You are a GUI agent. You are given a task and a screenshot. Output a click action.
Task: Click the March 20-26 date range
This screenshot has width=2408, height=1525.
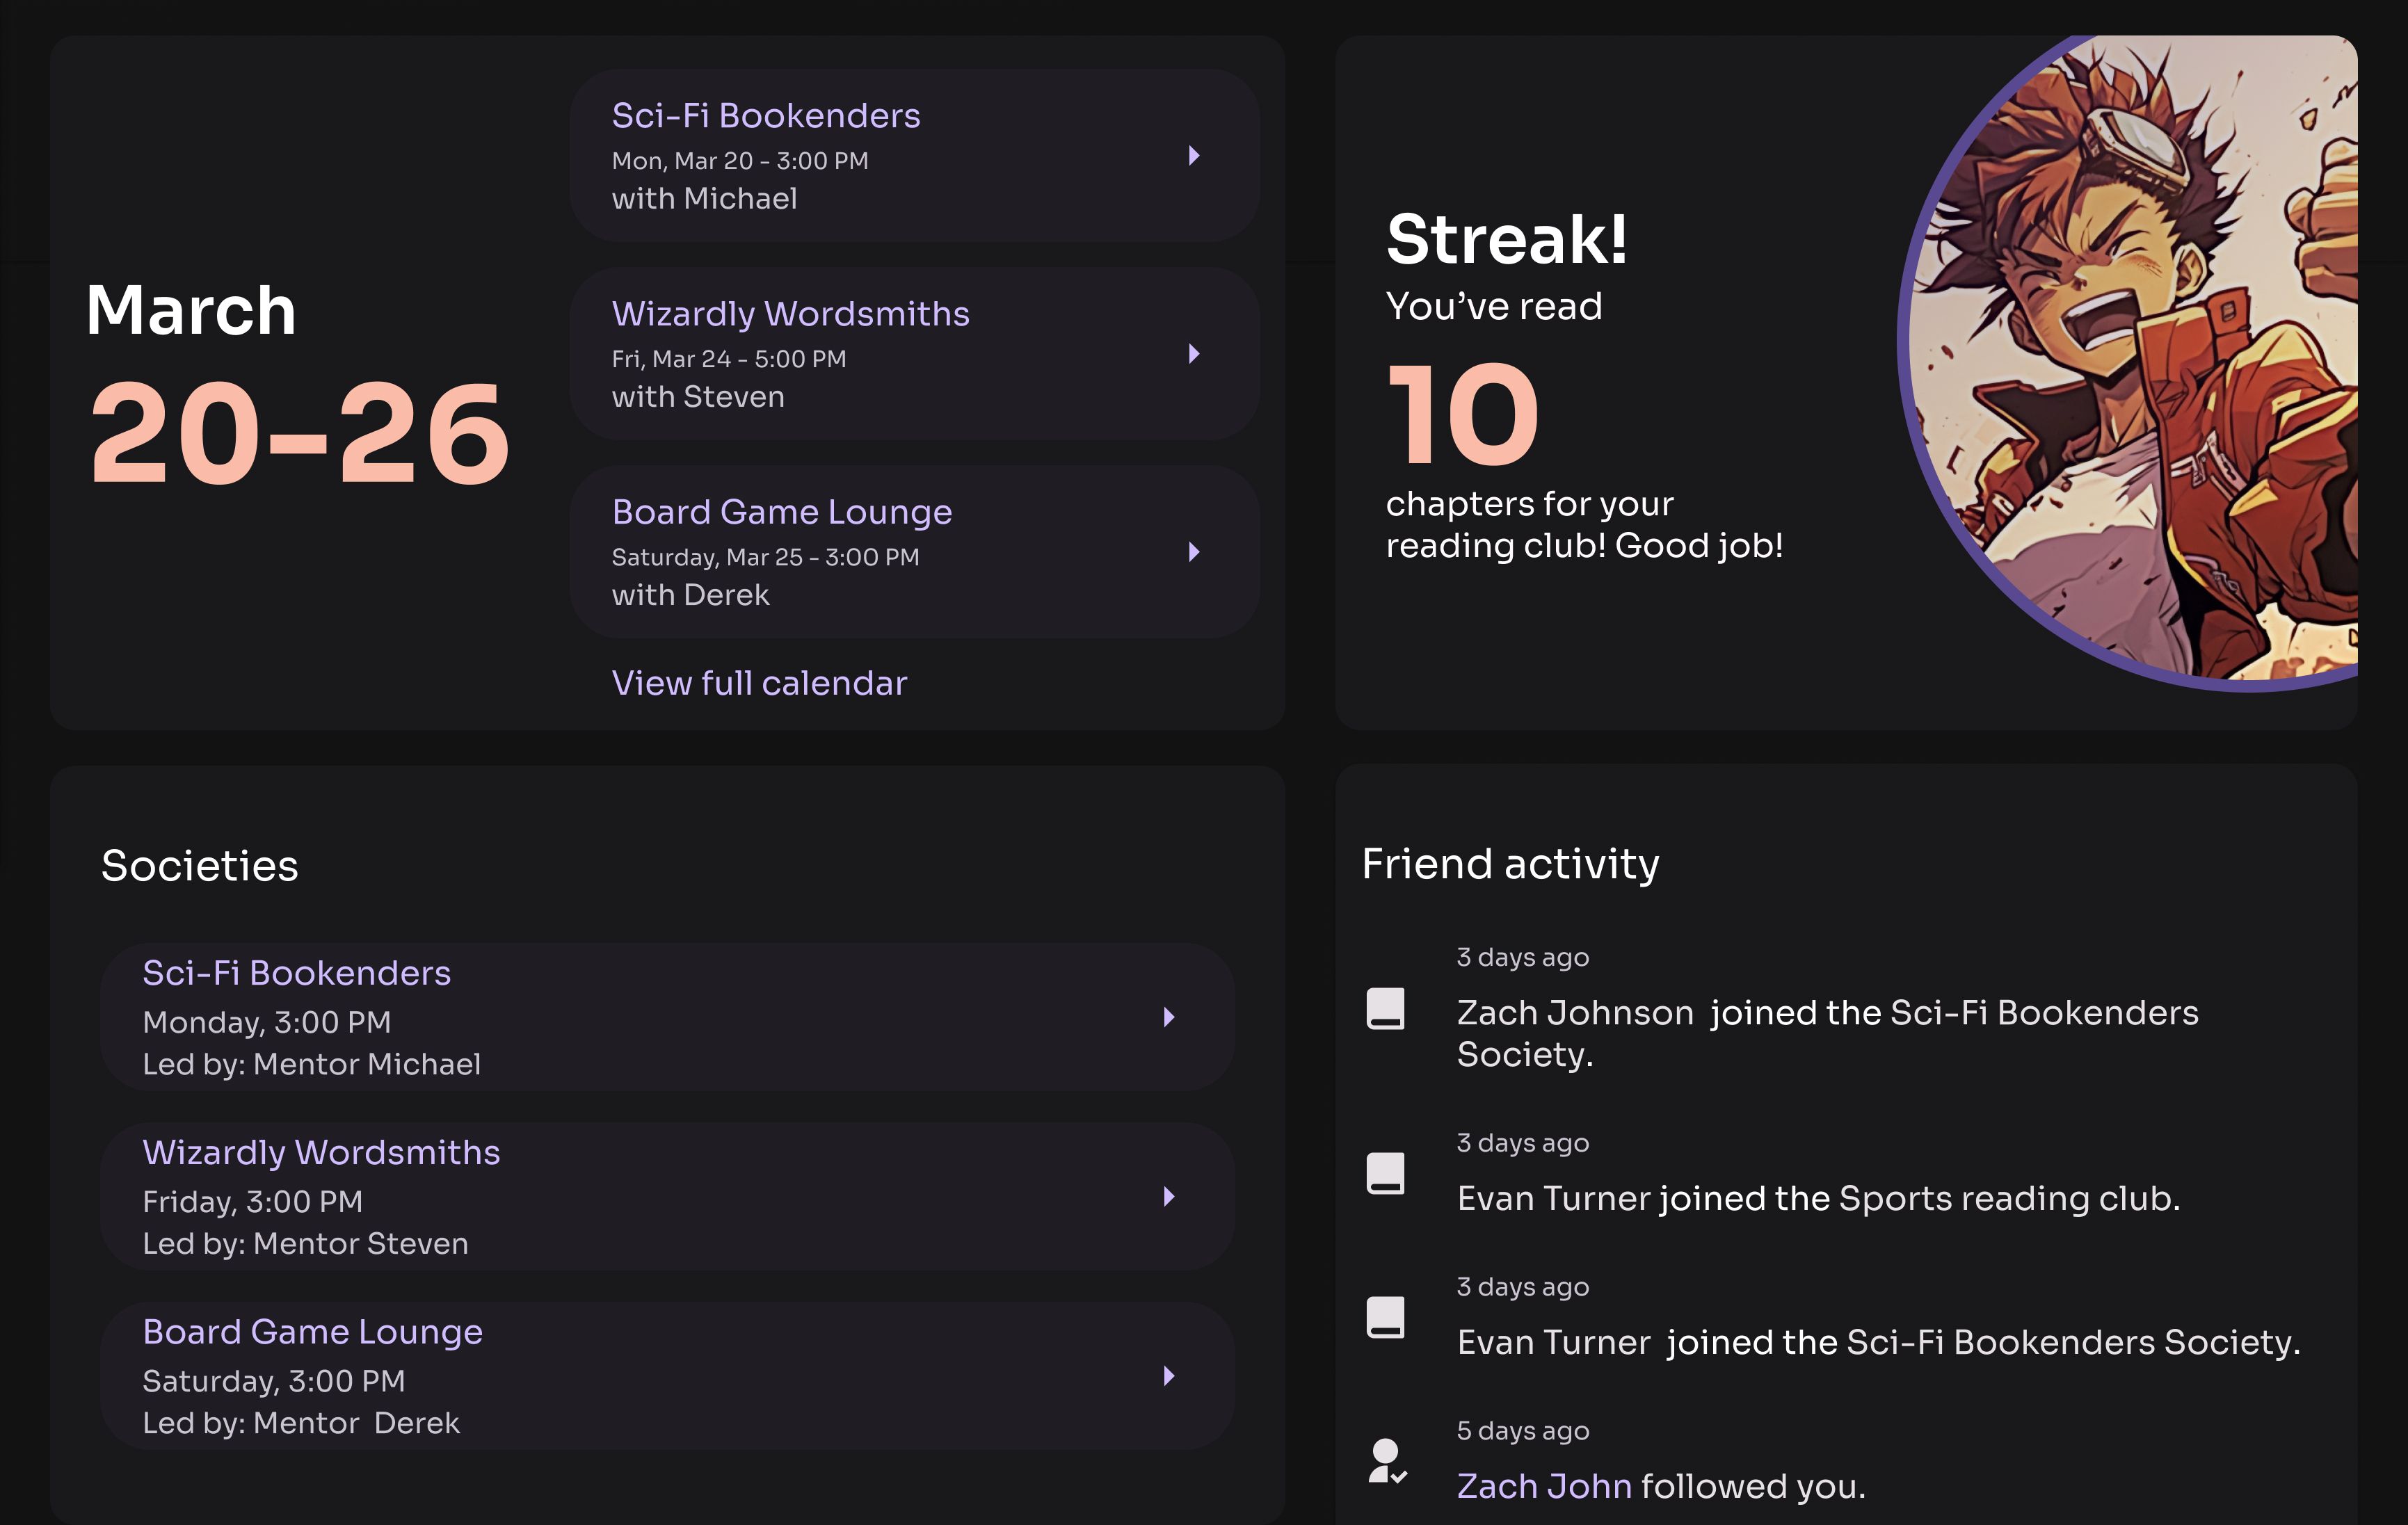pyautogui.click(x=299, y=385)
